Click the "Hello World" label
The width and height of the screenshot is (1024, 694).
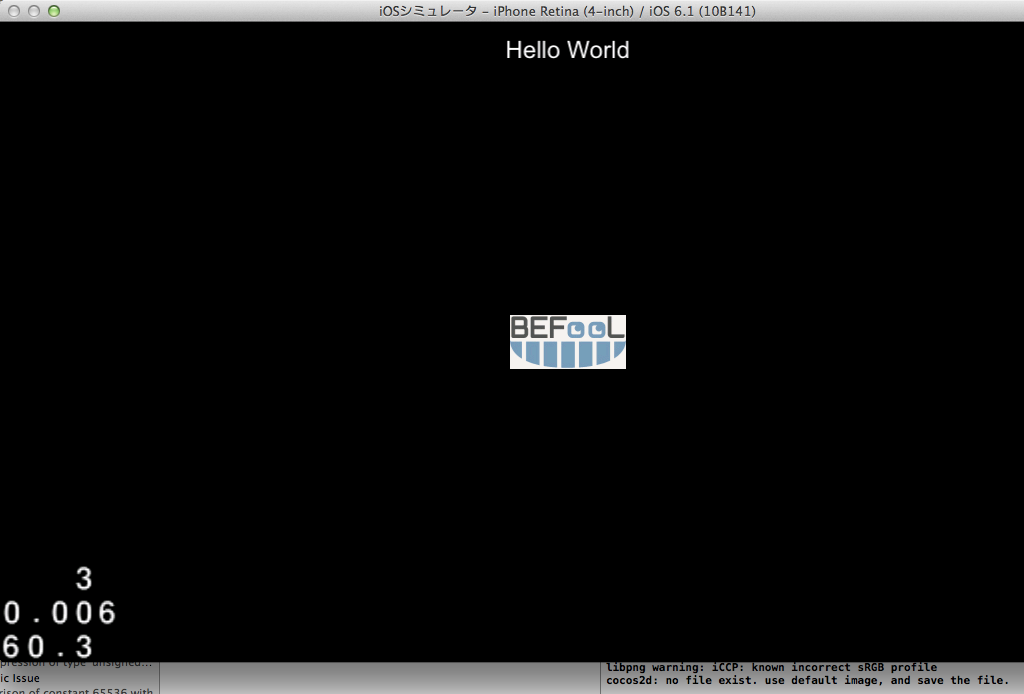[568, 50]
